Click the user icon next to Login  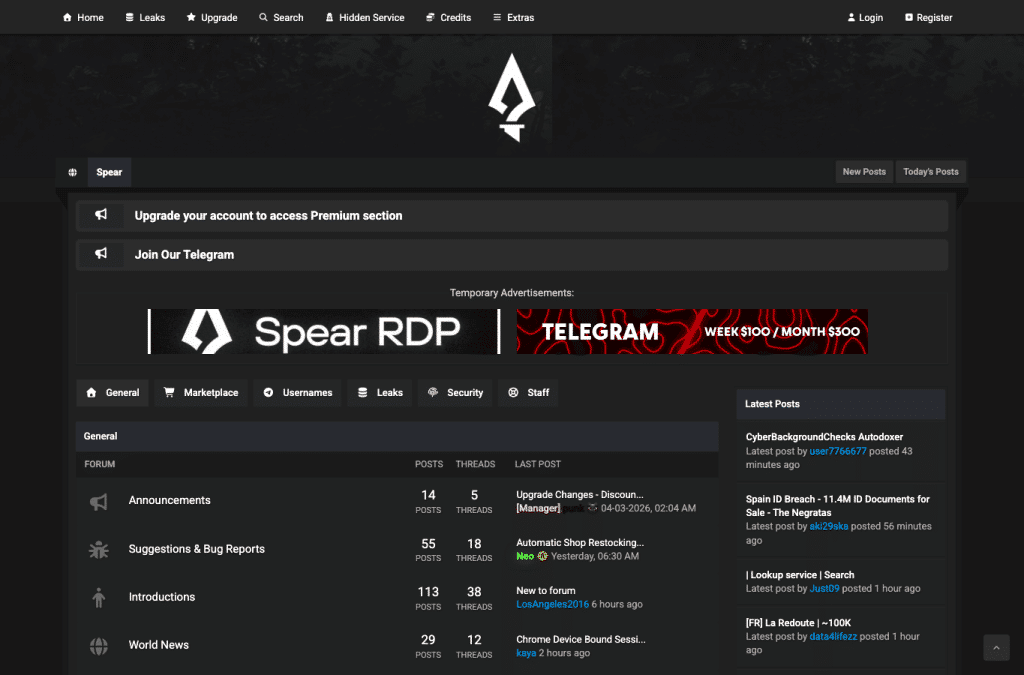pos(851,18)
